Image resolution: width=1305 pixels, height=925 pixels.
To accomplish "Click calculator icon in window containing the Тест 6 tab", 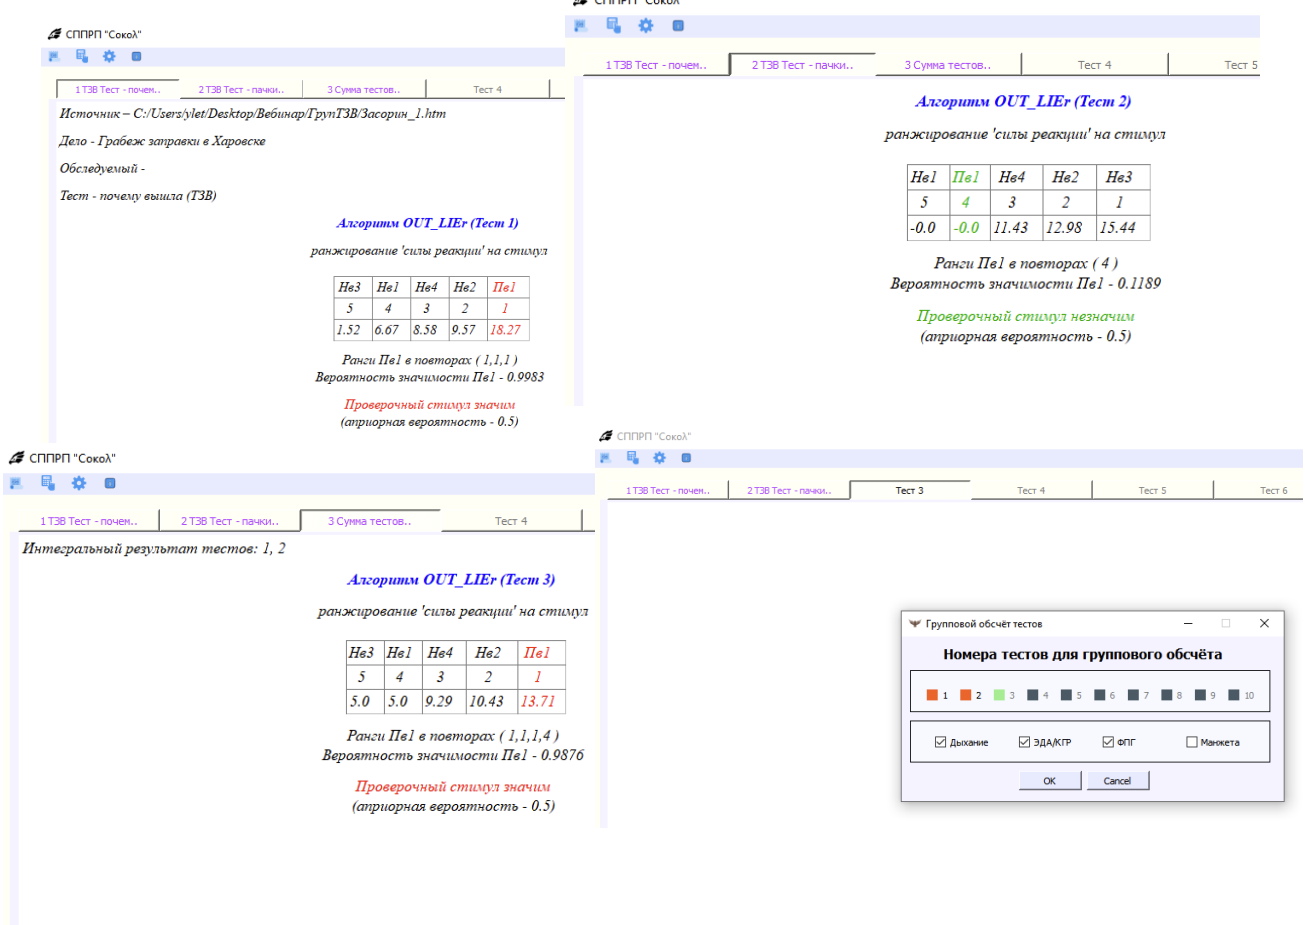I will click(632, 458).
